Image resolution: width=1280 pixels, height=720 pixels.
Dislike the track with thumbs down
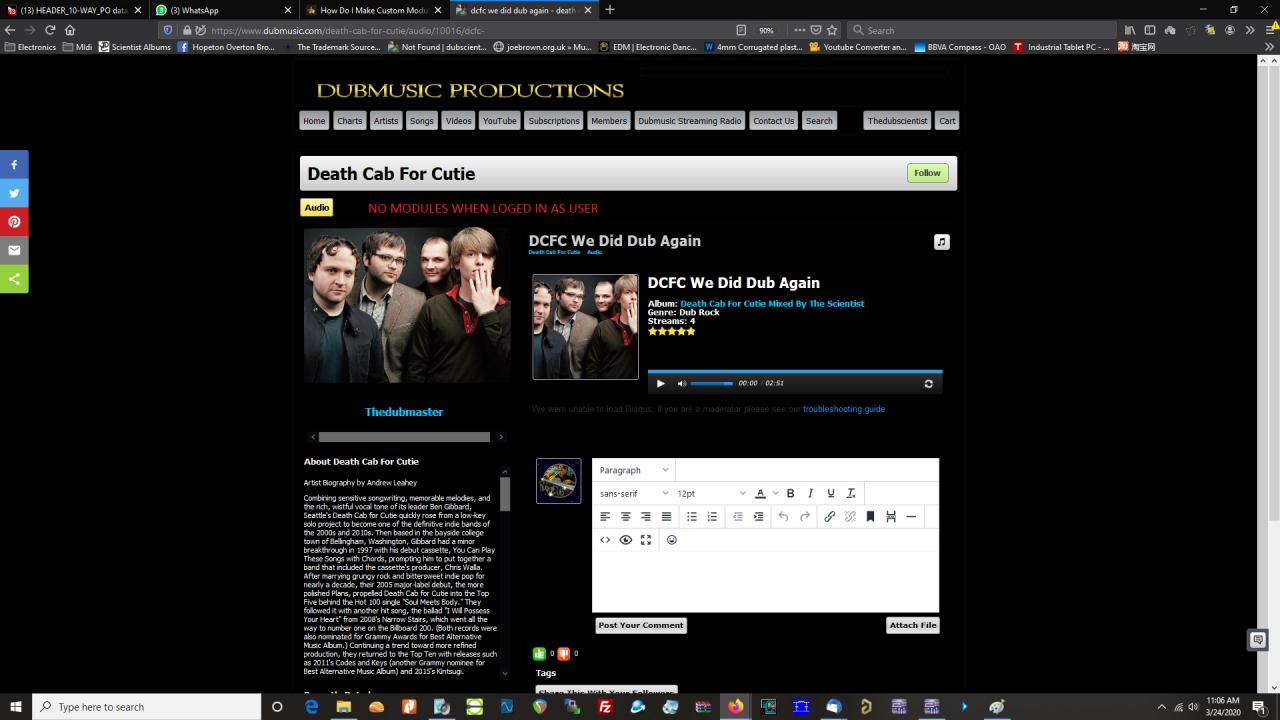[x=564, y=654]
